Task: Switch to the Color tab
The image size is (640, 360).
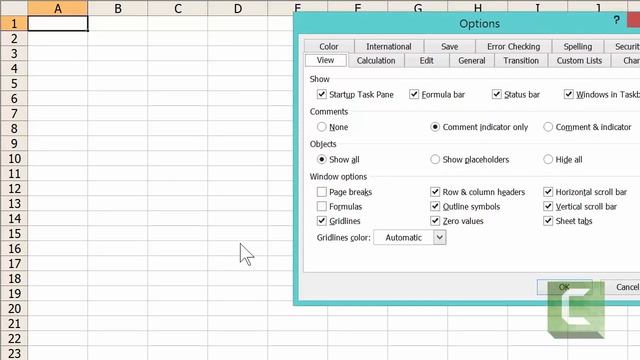Action: 329,47
